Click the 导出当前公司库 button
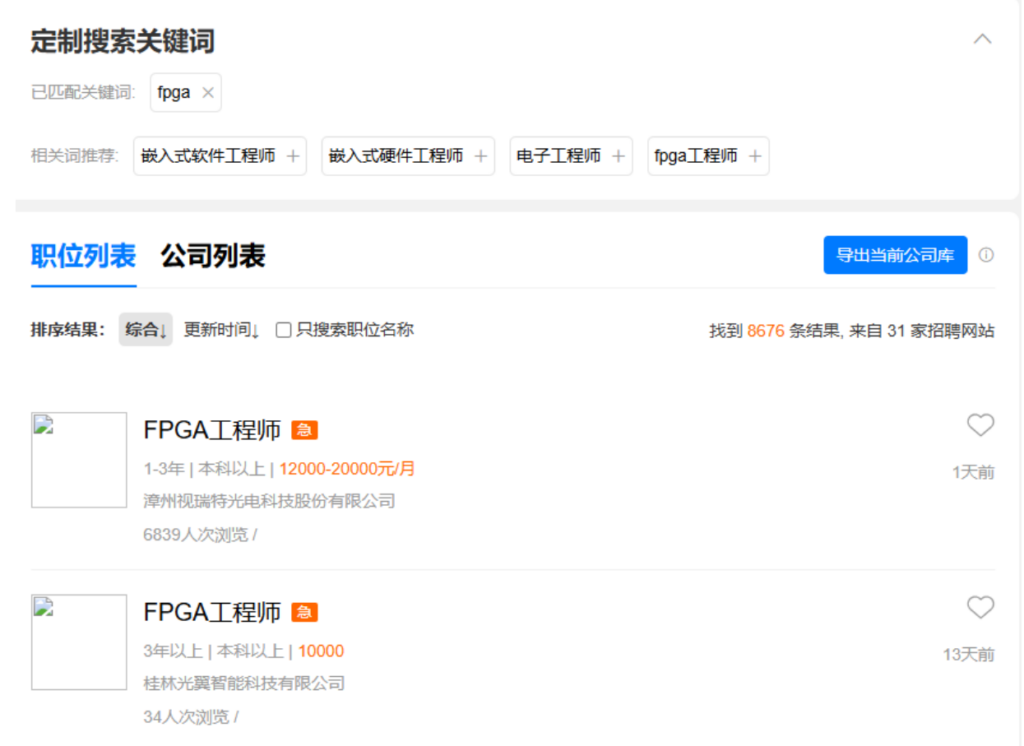The image size is (1024, 746). [x=895, y=255]
